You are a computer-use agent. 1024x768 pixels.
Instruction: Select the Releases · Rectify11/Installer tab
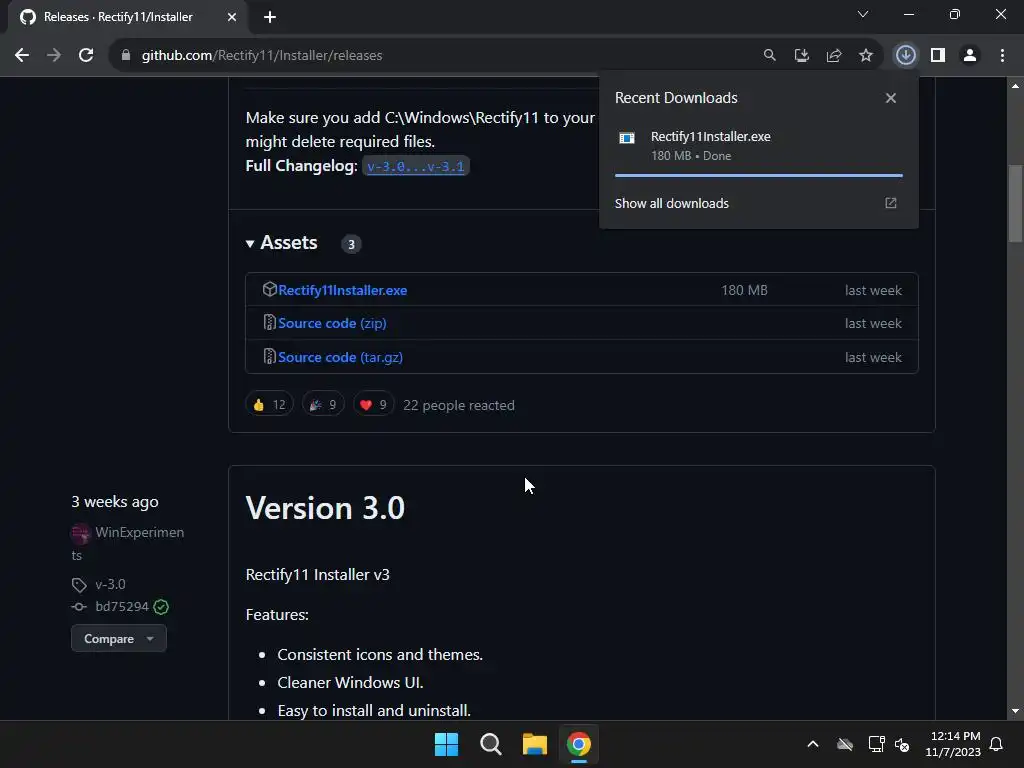coord(118,17)
